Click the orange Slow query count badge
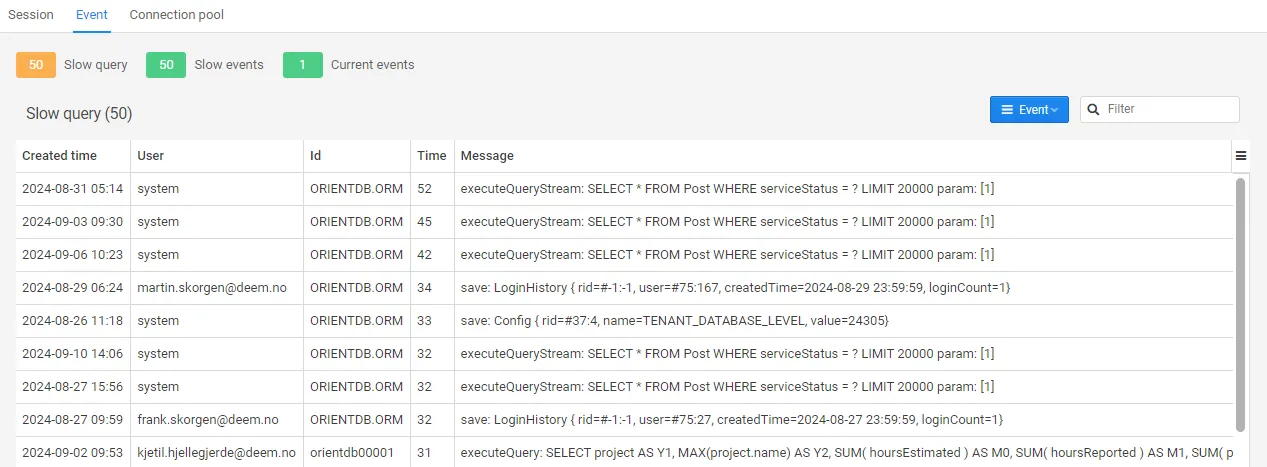The height and width of the screenshot is (467, 1267). point(36,65)
